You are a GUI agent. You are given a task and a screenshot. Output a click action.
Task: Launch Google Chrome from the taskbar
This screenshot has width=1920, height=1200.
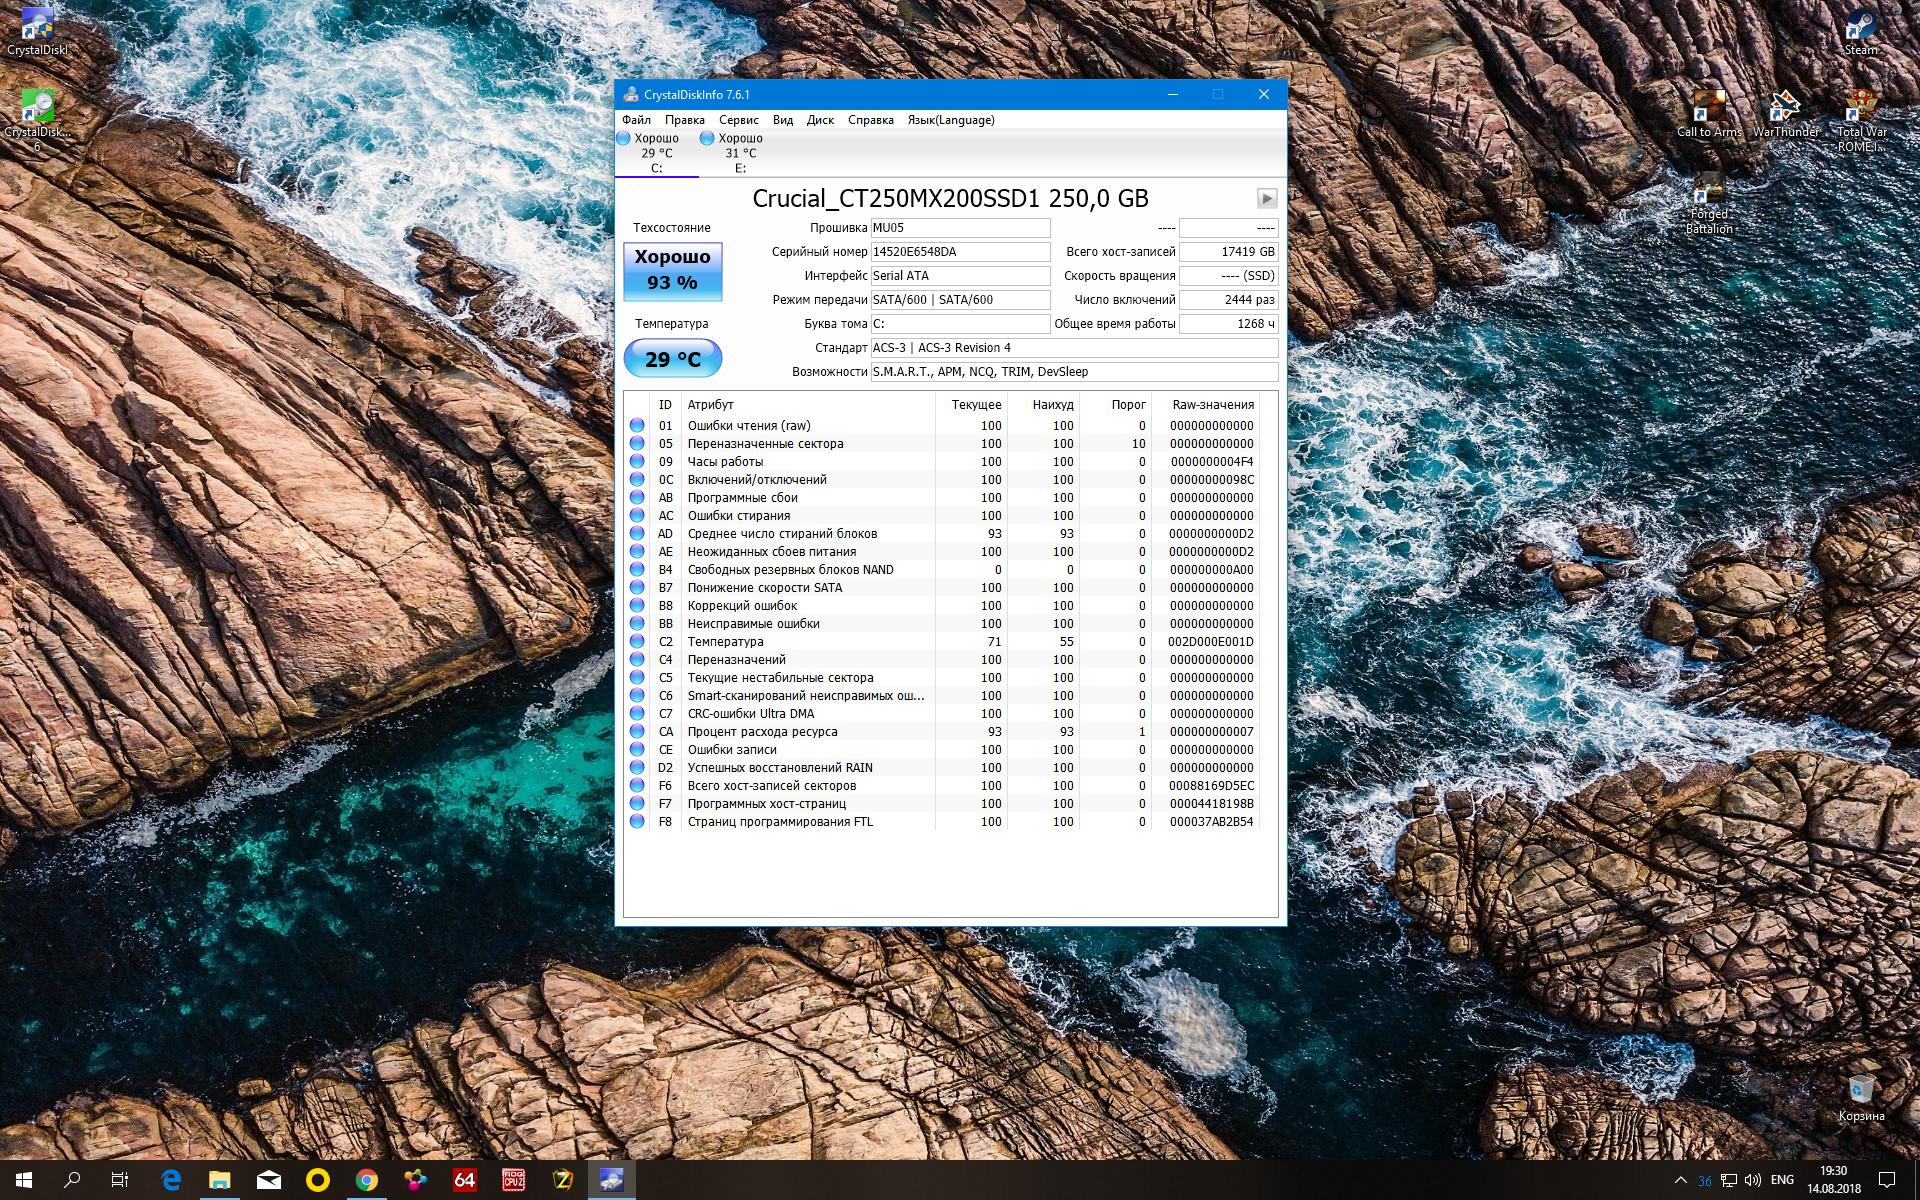tap(367, 1180)
